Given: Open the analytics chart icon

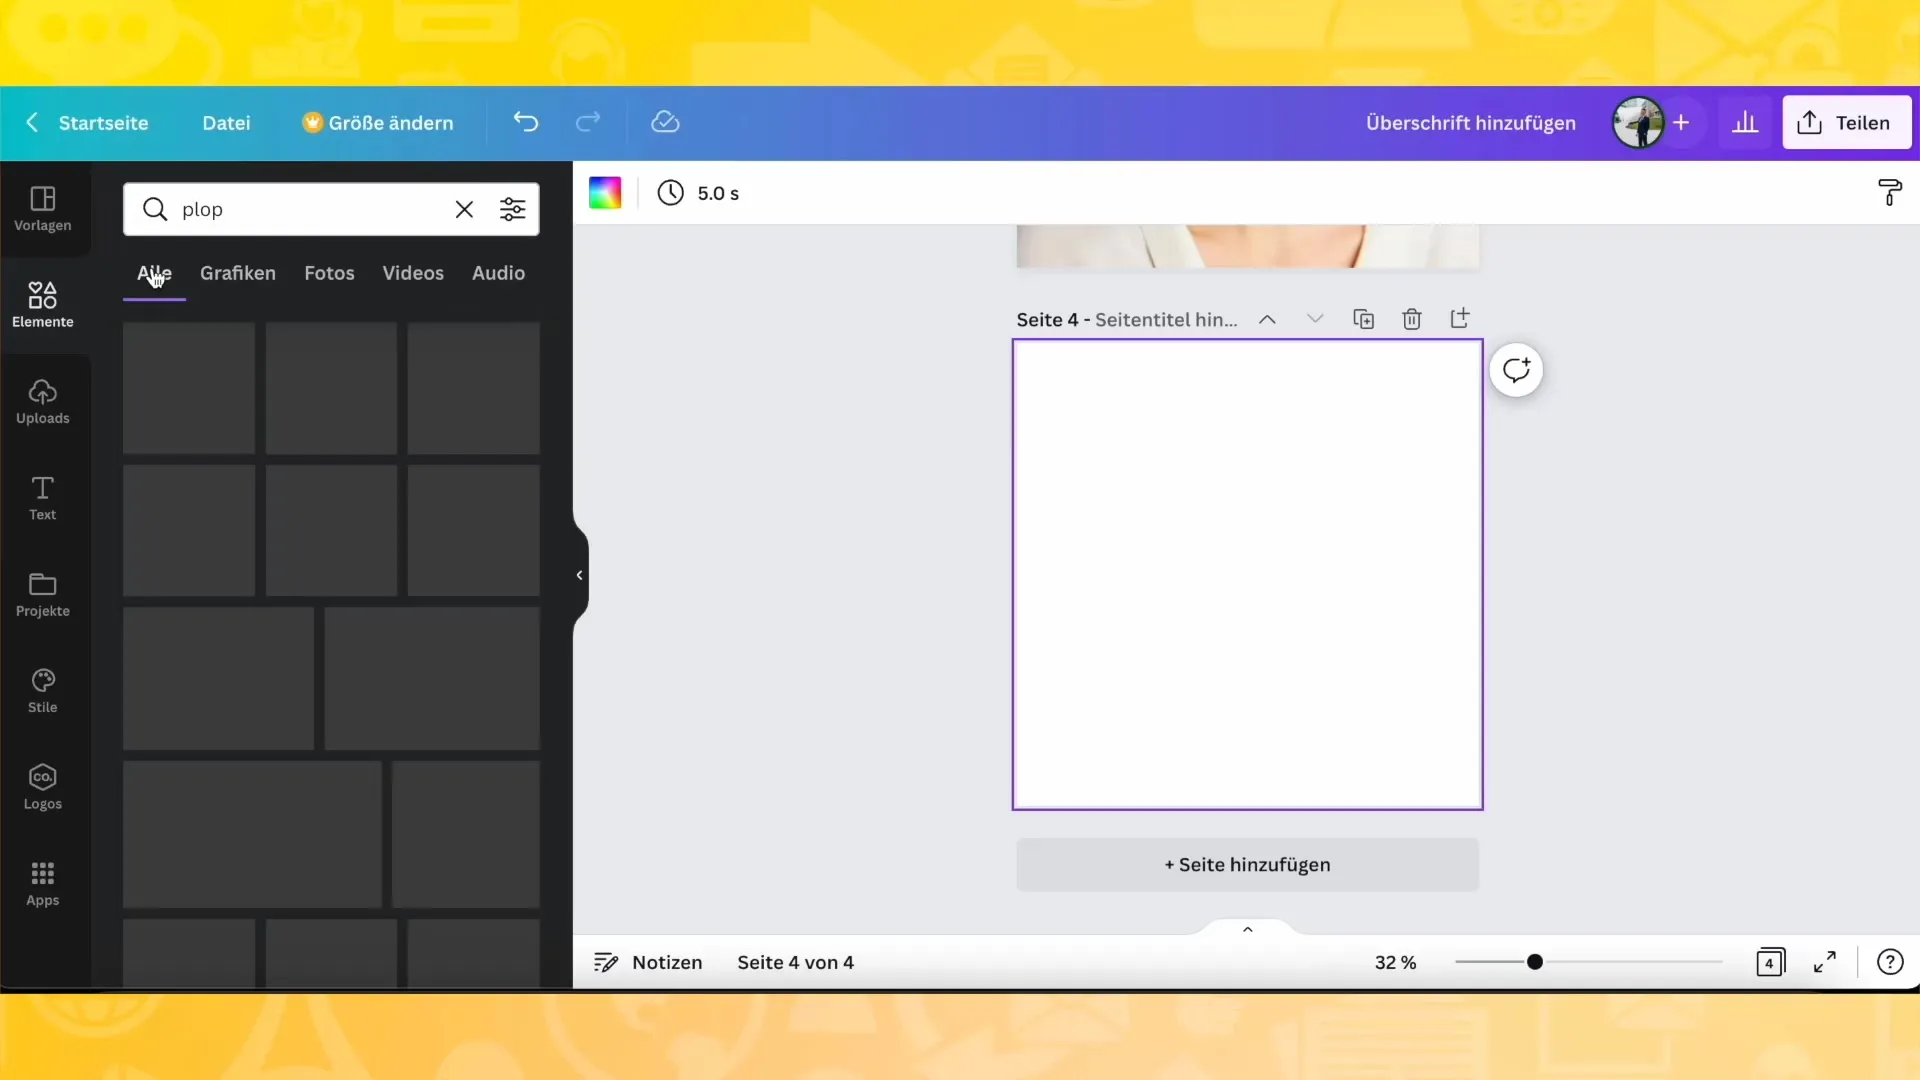Looking at the screenshot, I should (1745, 122).
